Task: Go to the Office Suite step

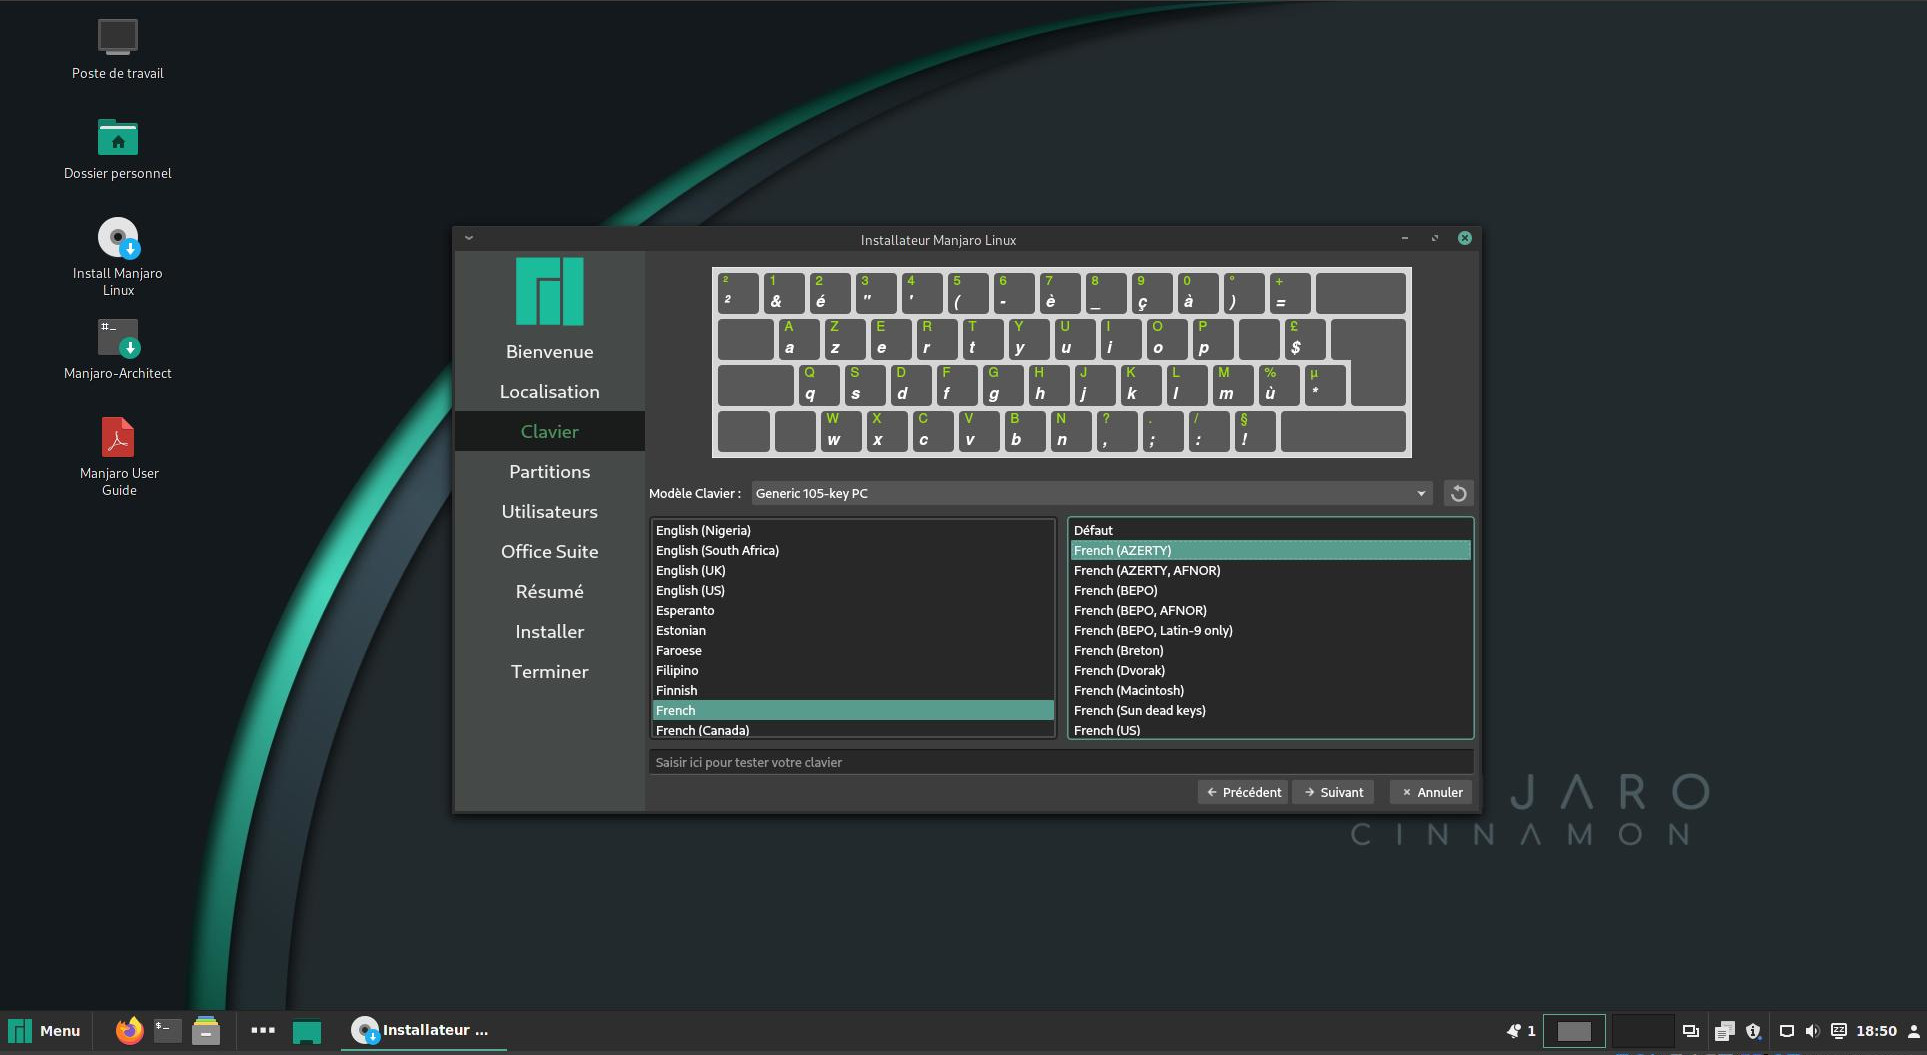Action: pyautogui.click(x=550, y=552)
